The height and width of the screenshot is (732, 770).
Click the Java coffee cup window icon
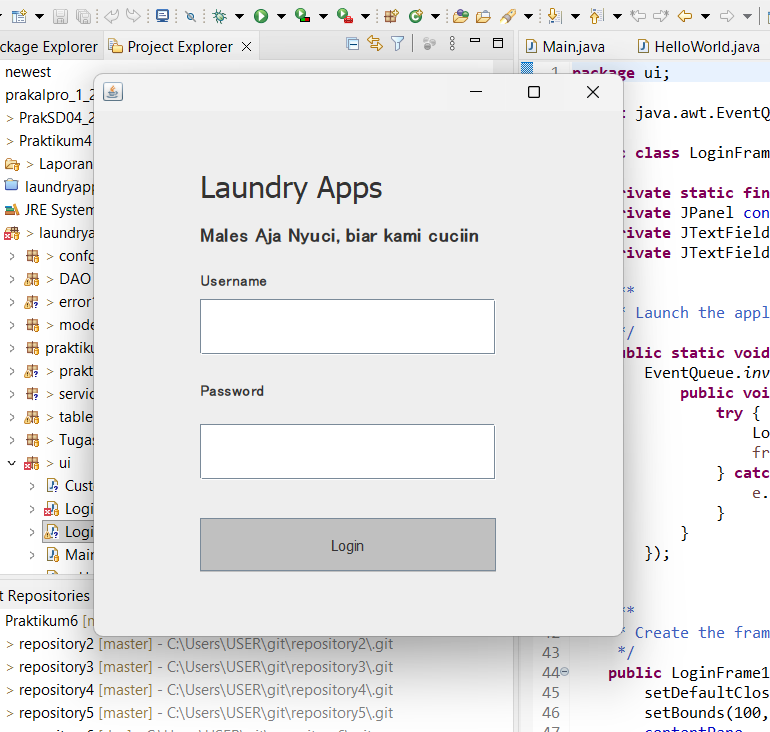coord(113,92)
